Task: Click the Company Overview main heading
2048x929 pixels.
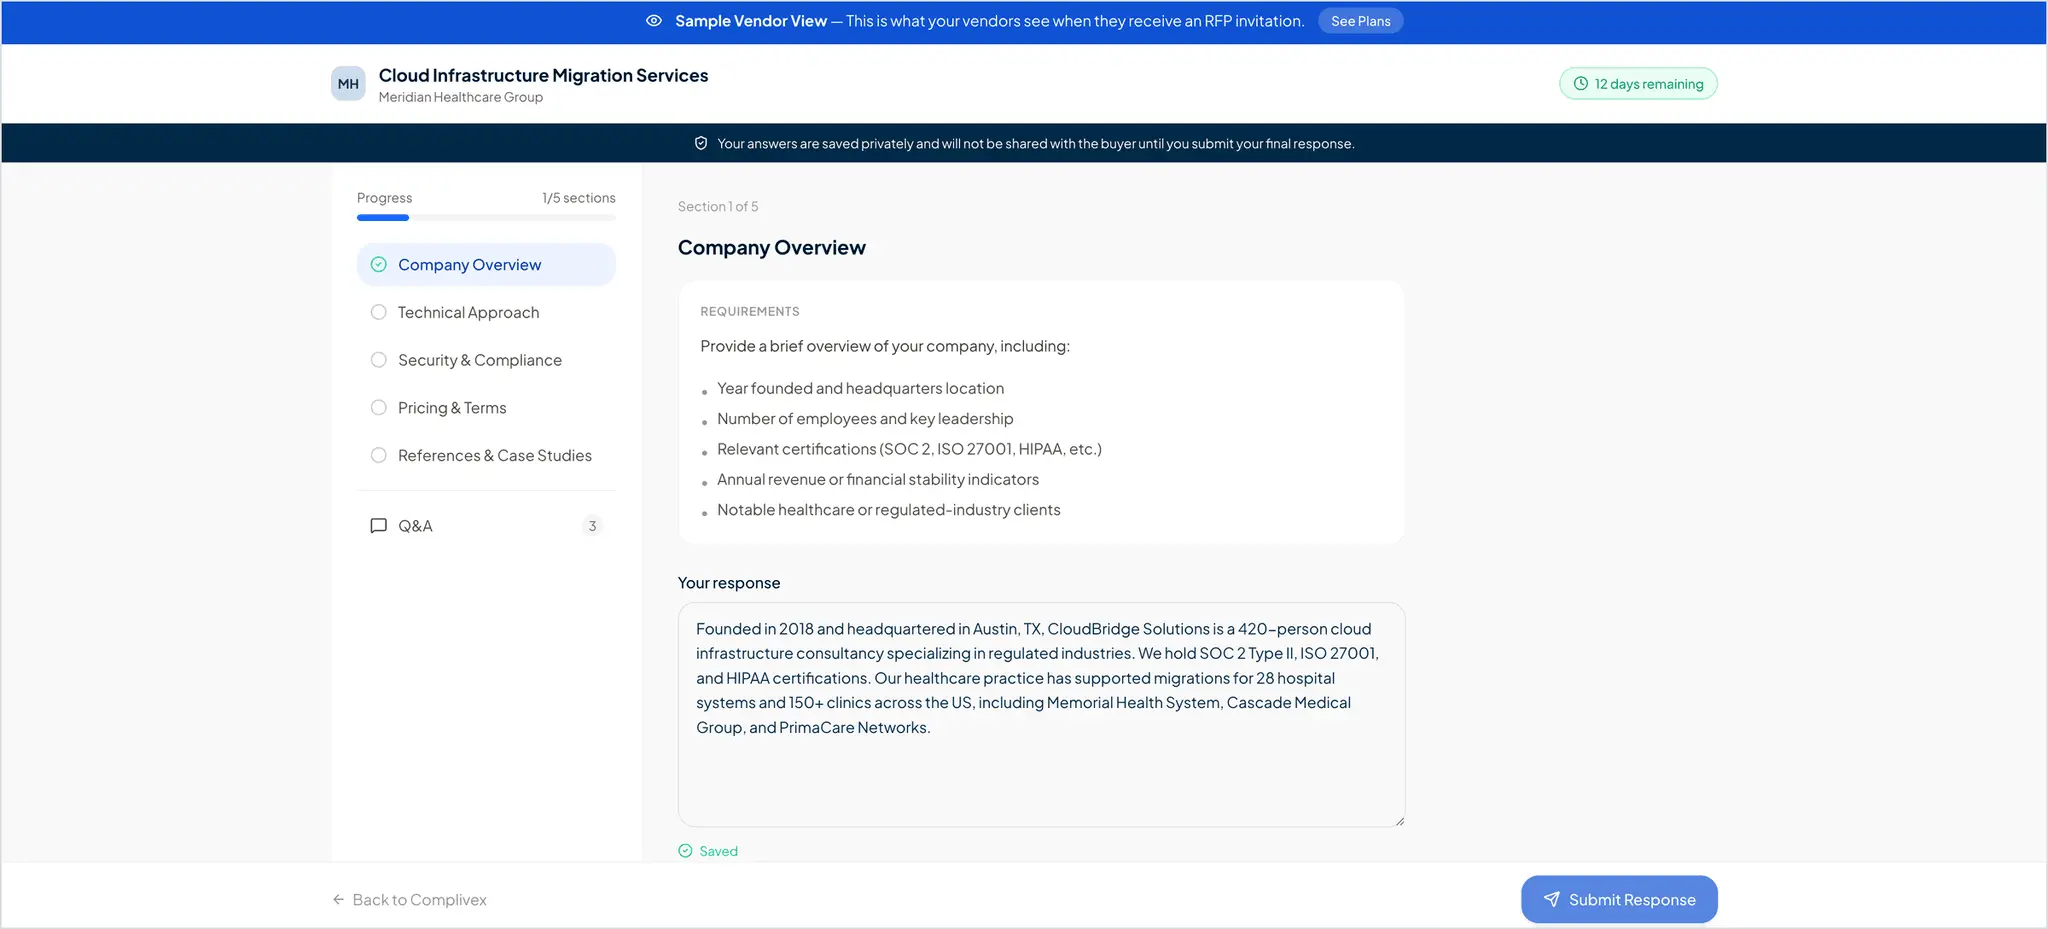Action: point(772,248)
